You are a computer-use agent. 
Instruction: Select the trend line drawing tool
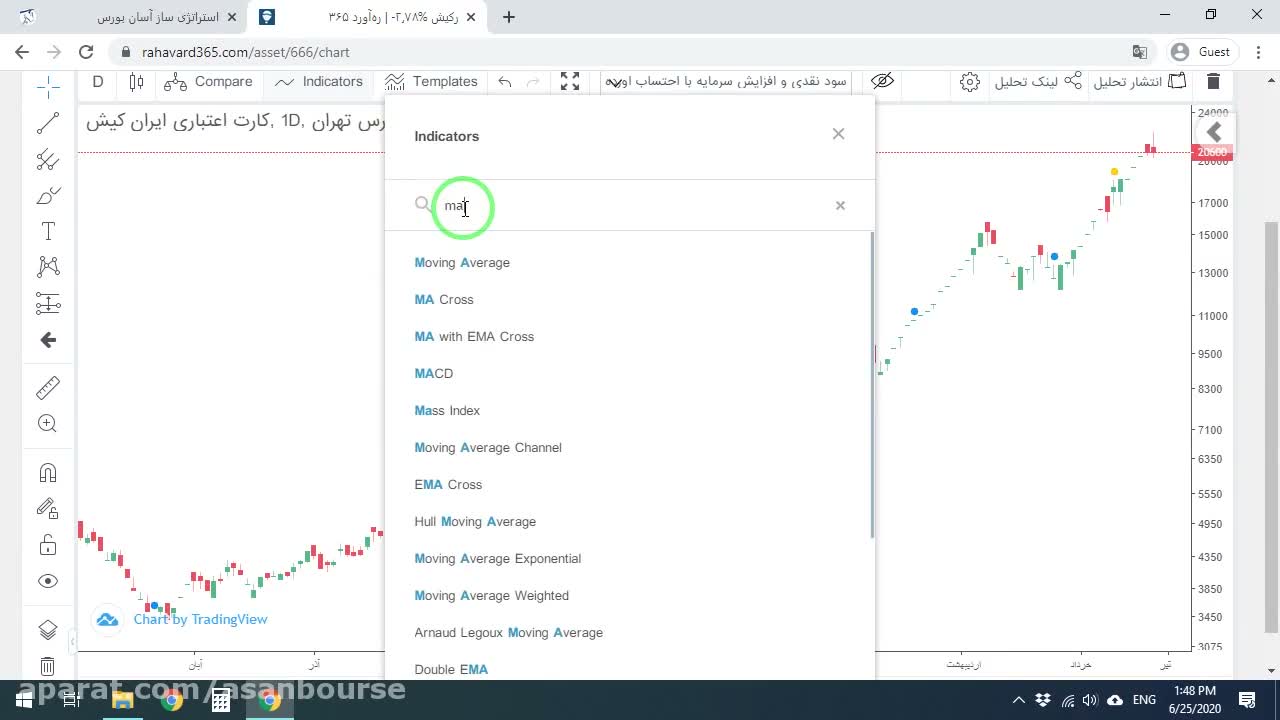tap(48, 123)
